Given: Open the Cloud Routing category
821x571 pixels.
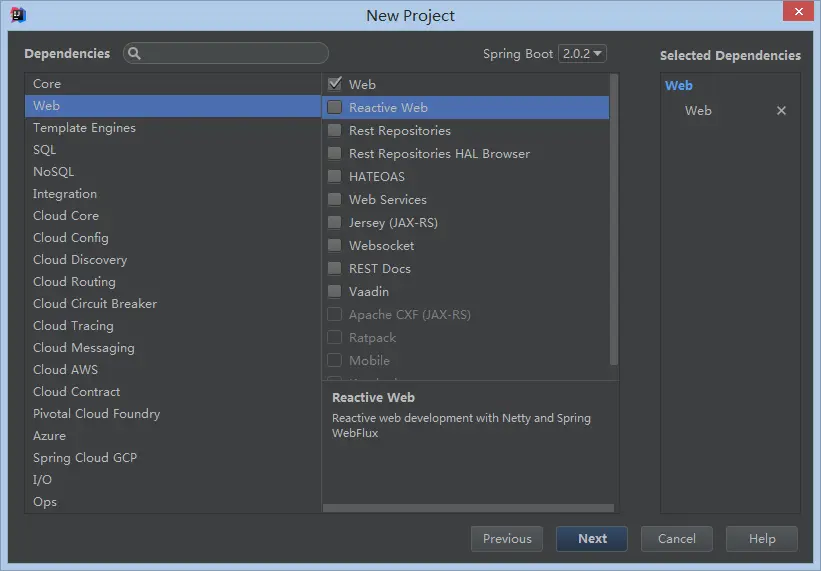Looking at the screenshot, I should point(173,282).
